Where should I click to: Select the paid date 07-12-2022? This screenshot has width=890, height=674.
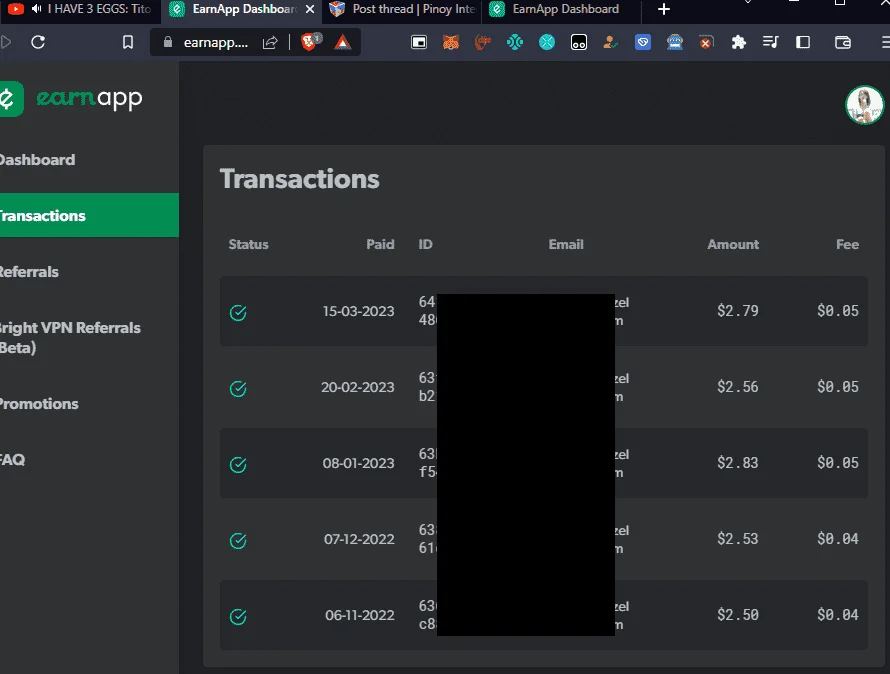359,539
